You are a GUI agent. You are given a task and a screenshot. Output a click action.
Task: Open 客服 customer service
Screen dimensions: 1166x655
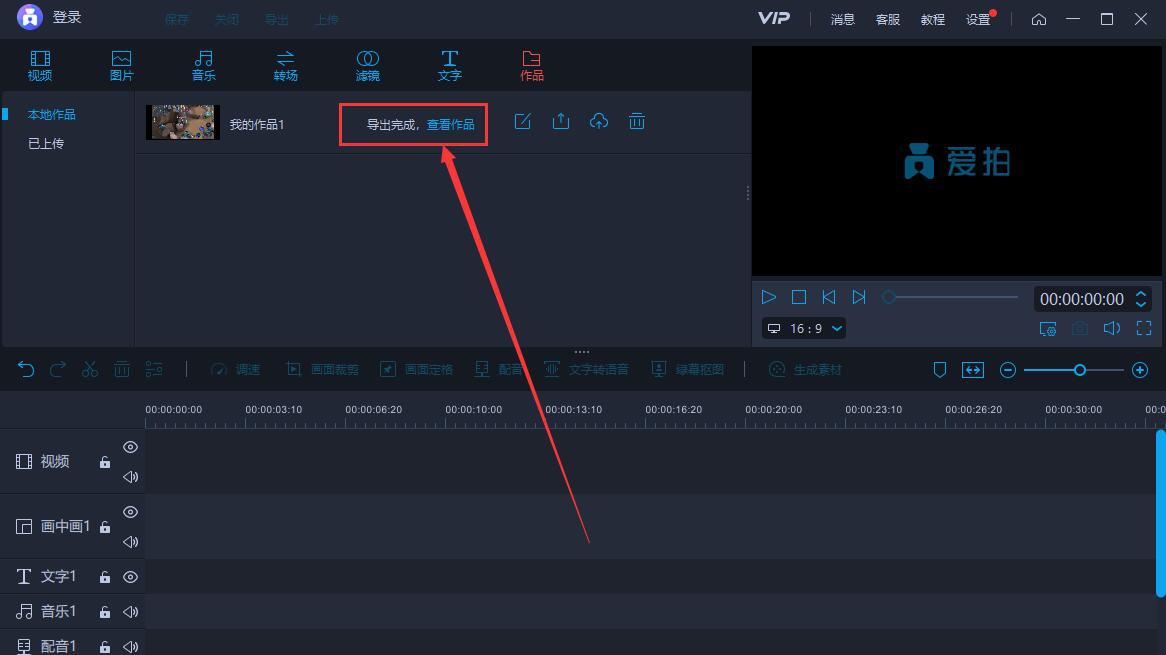888,19
